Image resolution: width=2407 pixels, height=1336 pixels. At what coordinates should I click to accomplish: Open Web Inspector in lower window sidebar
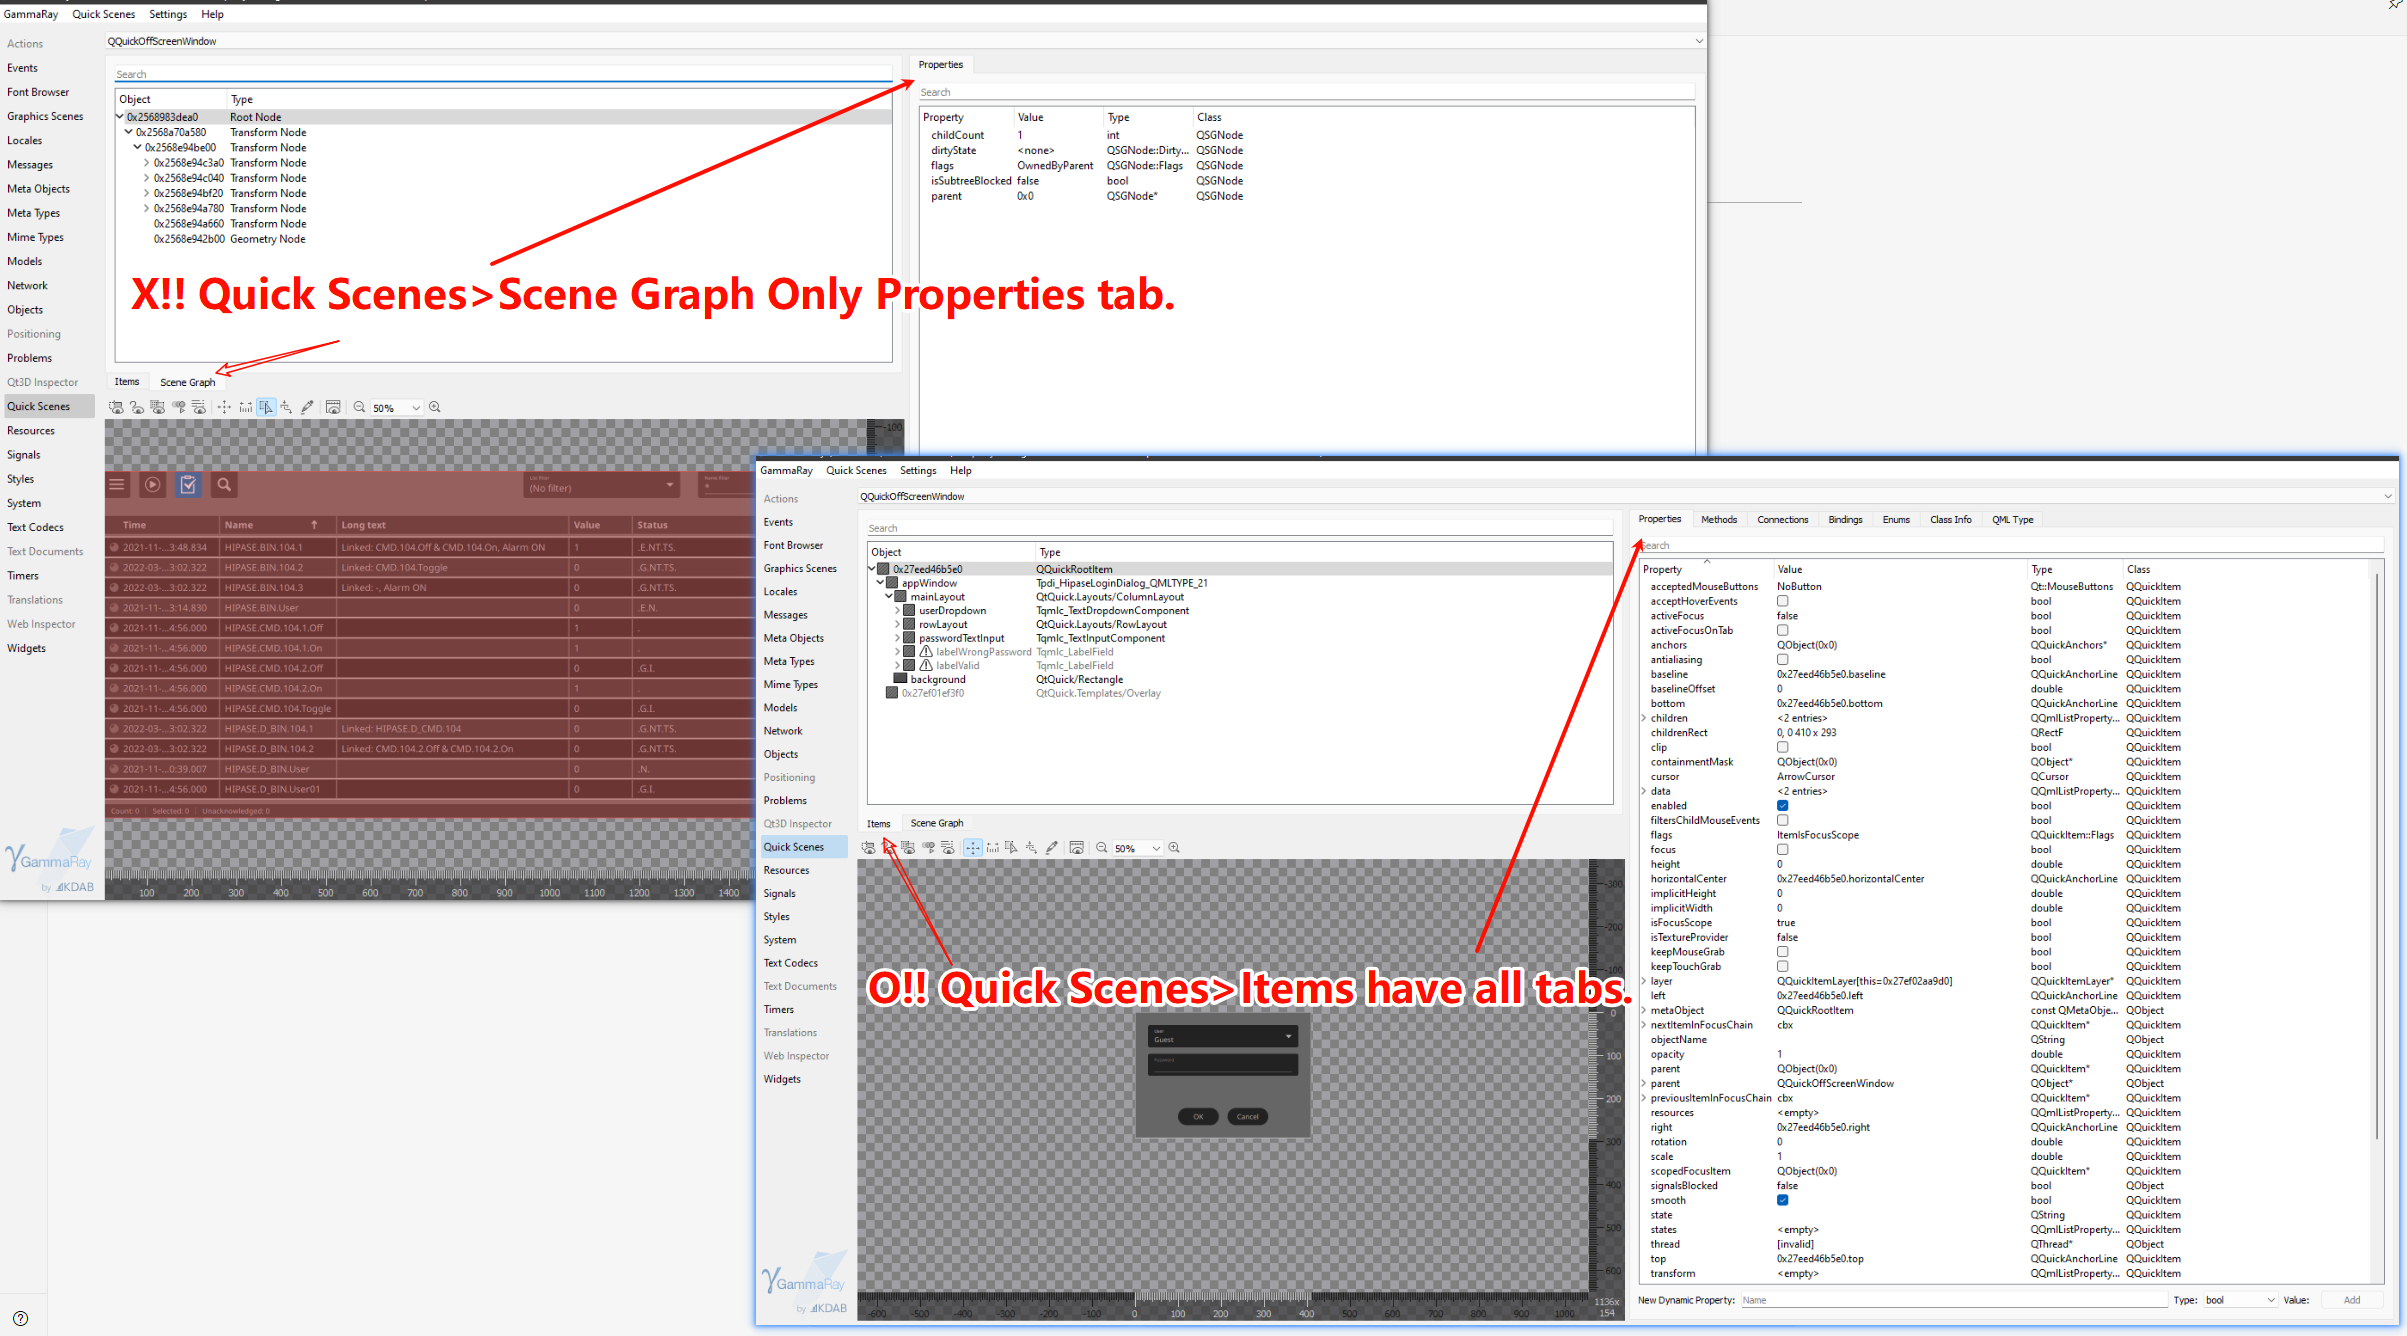click(x=796, y=1056)
